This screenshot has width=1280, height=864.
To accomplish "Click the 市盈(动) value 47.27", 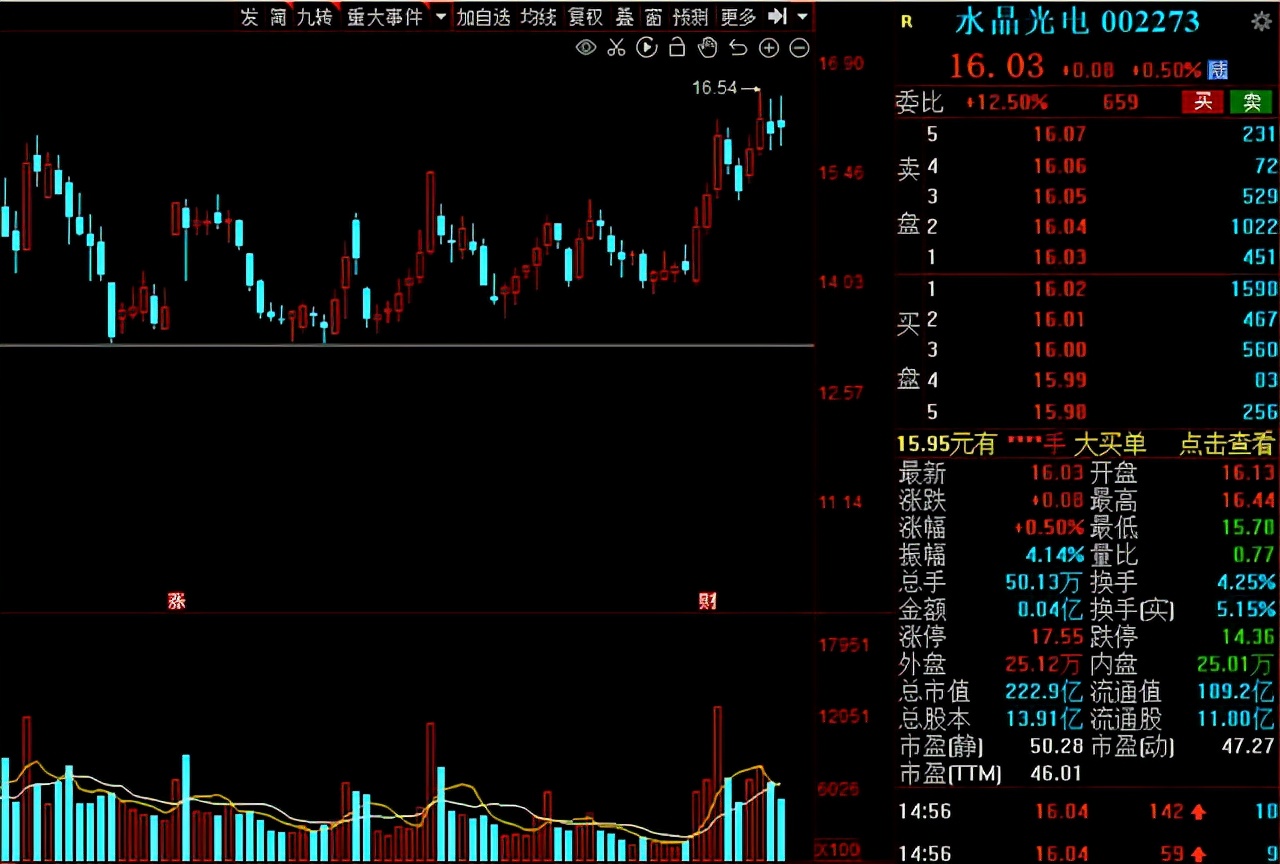I will (x=1250, y=746).
